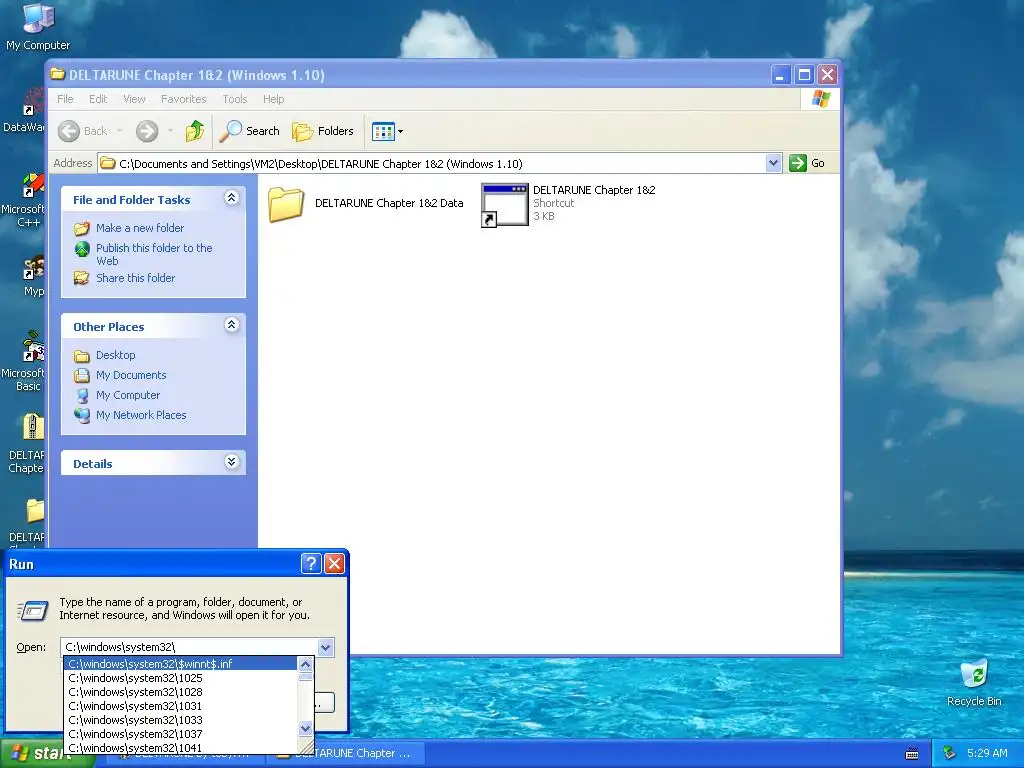
Task: Open the File menu
Action: [x=65, y=99]
